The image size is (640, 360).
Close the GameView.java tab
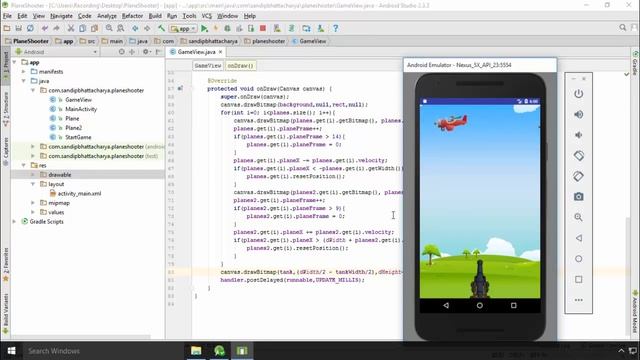click(220, 52)
